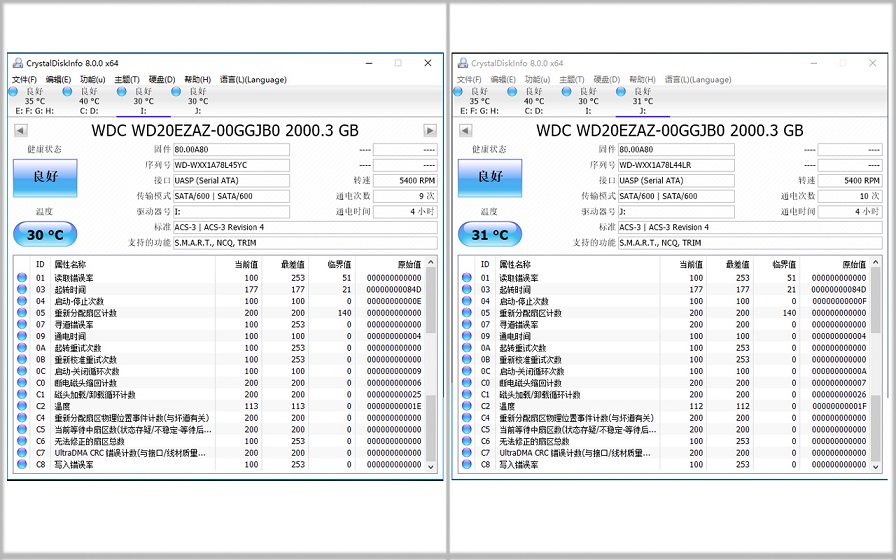896x560 pixels.
Task: Click status icon for 01 读取错误率 right window
Action: click(467, 278)
